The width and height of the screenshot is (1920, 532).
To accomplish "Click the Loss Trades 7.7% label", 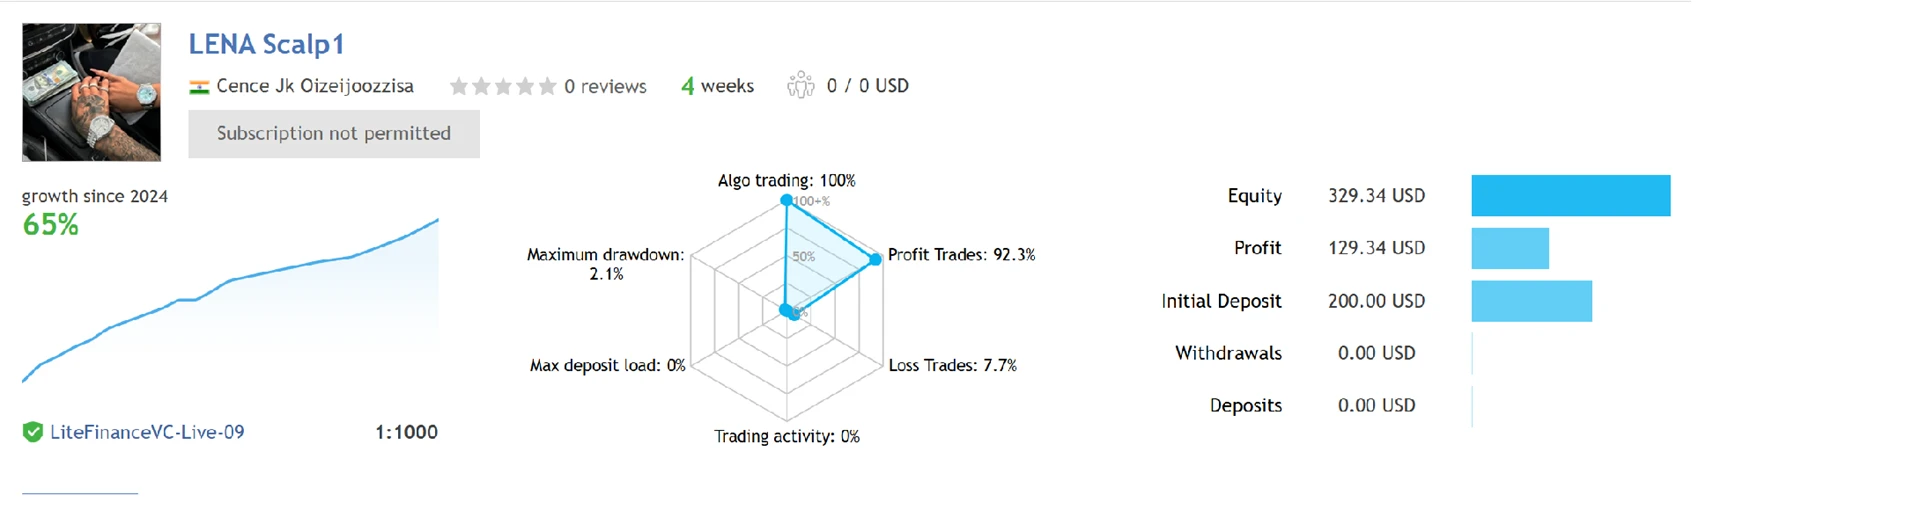I will coord(952,366).
